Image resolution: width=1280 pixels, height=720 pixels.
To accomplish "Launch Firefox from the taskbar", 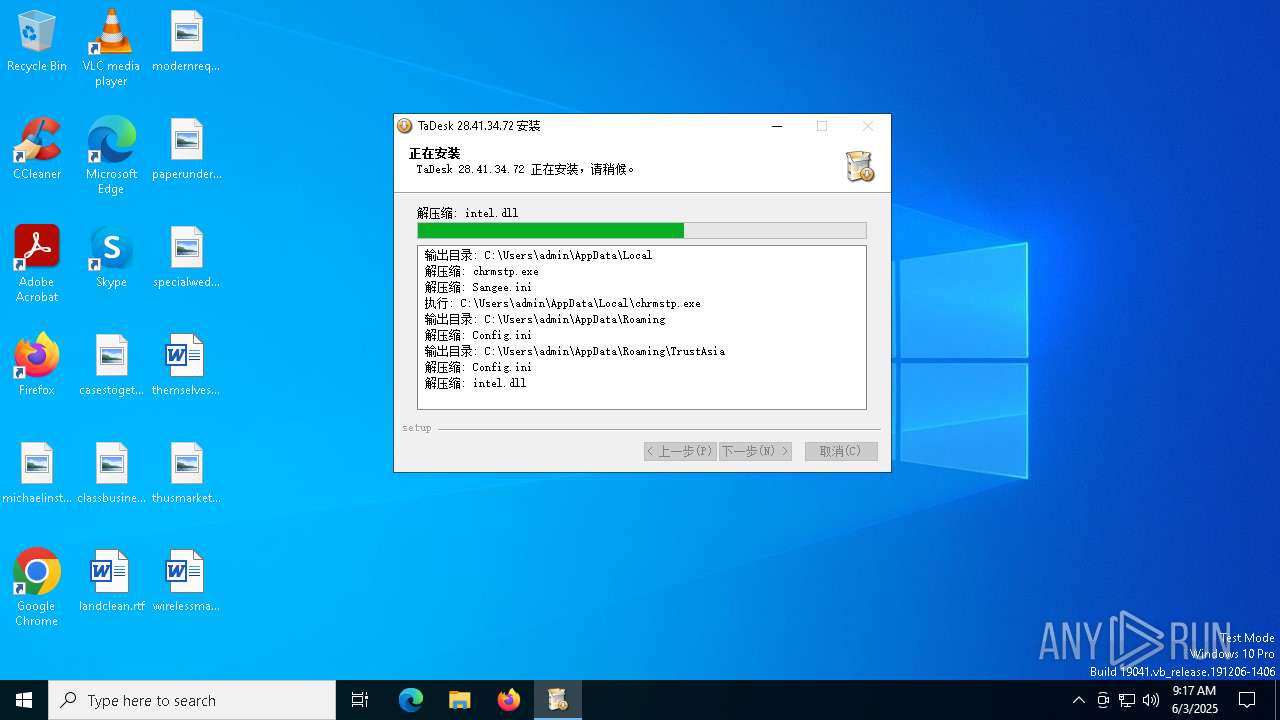I will [509, 700].
